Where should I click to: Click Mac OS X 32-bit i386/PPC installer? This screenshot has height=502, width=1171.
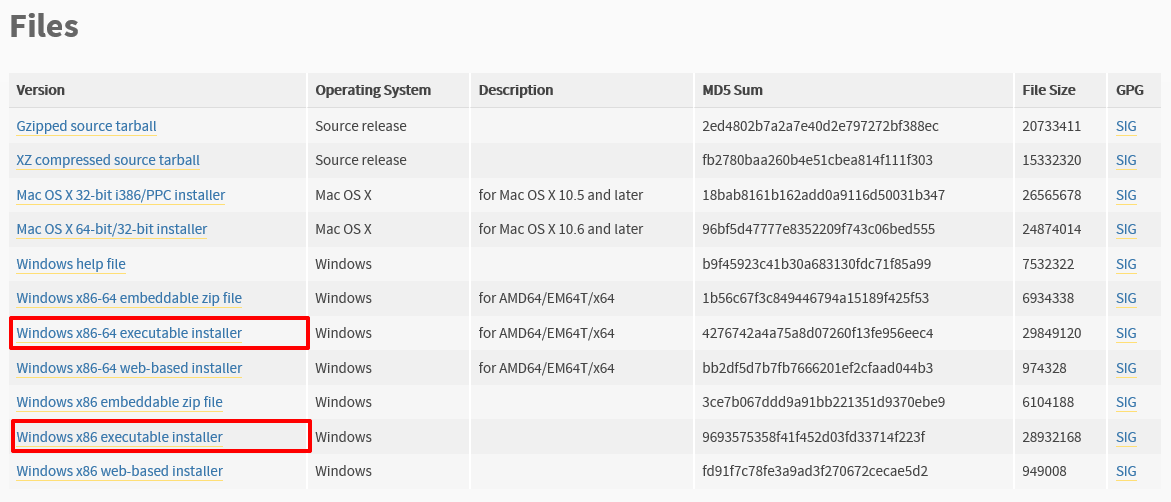point(121,196)
